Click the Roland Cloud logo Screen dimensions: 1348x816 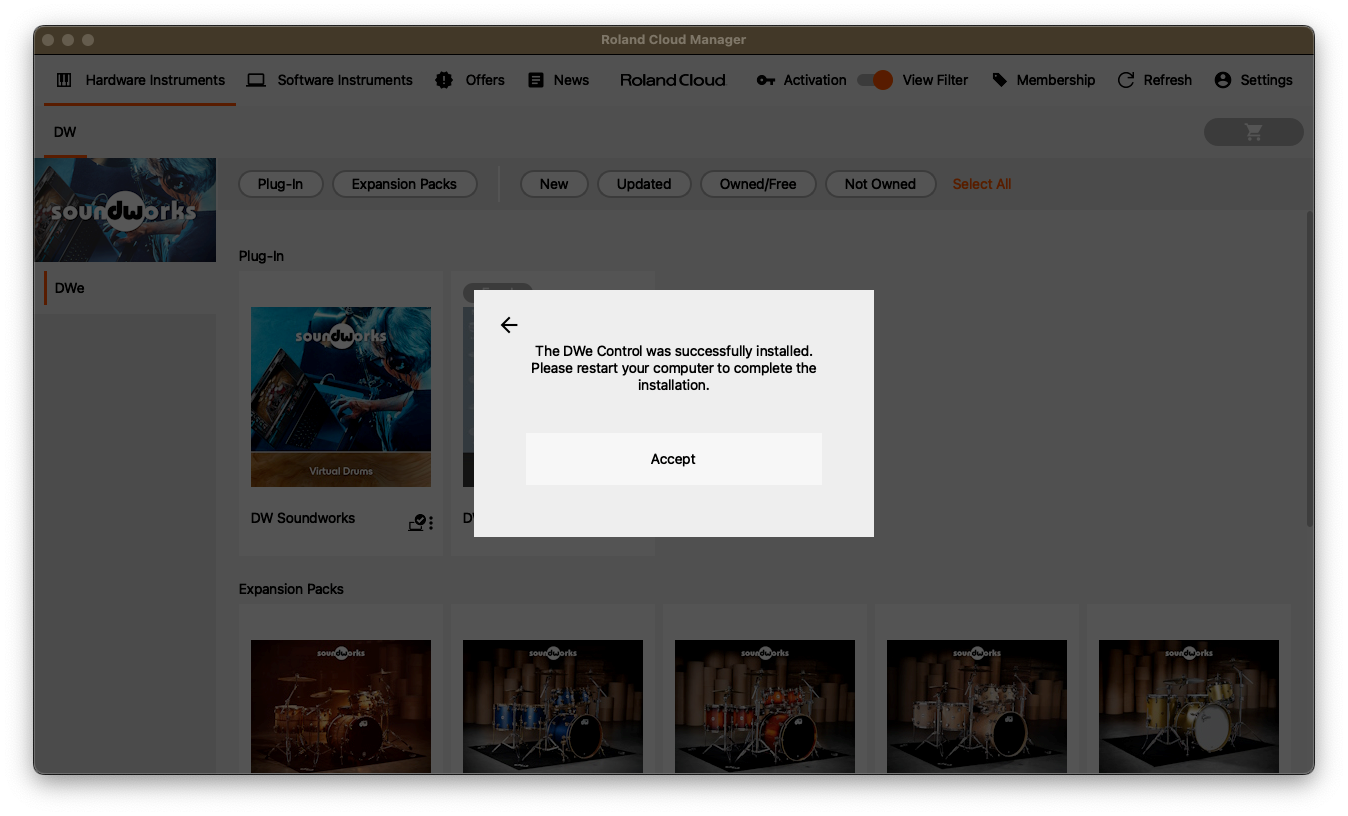(x=673, y=80)
